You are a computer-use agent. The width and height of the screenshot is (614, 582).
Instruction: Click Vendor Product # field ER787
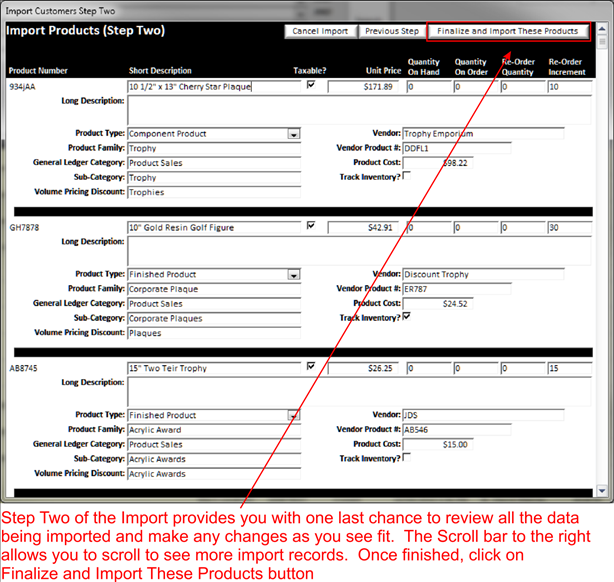pos(457,289)
